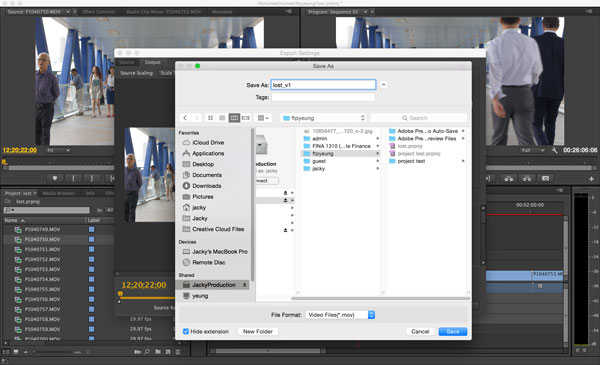Choose Desktop in Favorites sidebar
The height and width of the screenshot is (365, 600).
[198, 164]
